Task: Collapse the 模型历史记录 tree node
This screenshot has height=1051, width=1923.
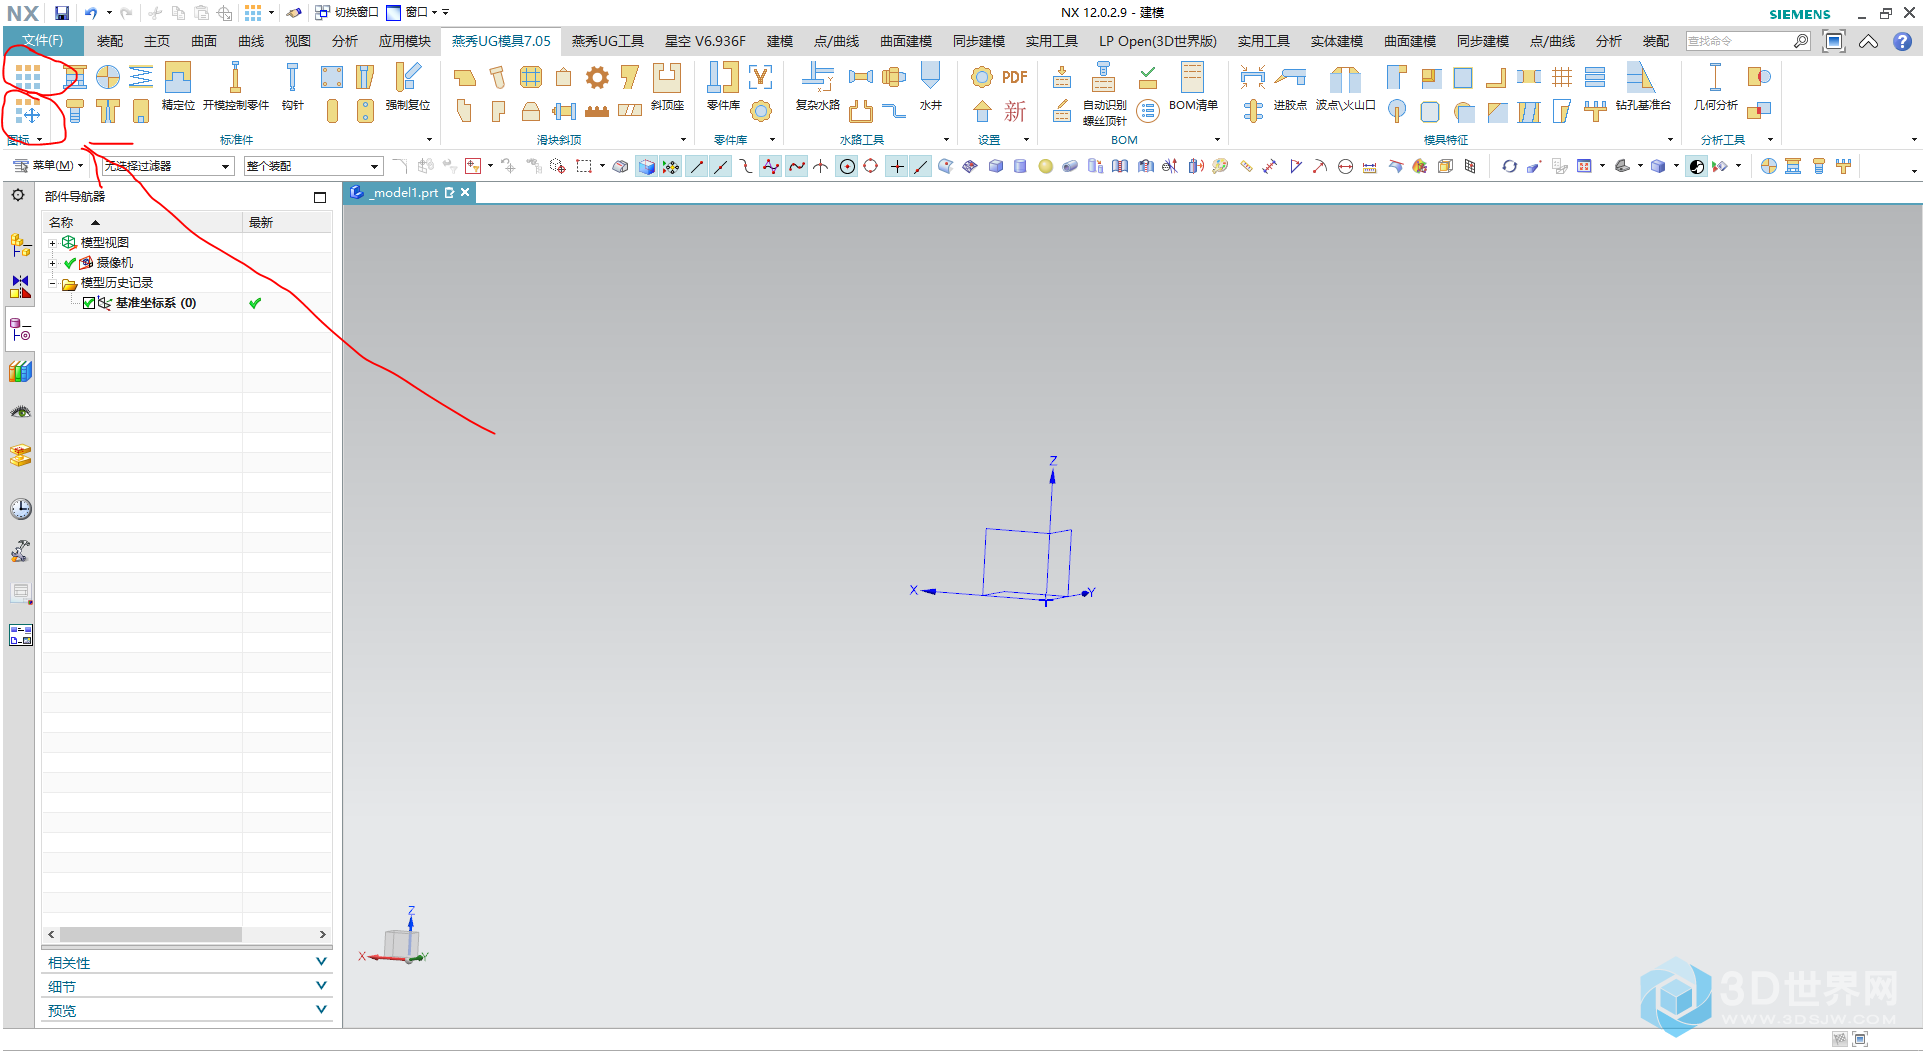Action: (x=52, y=283)
